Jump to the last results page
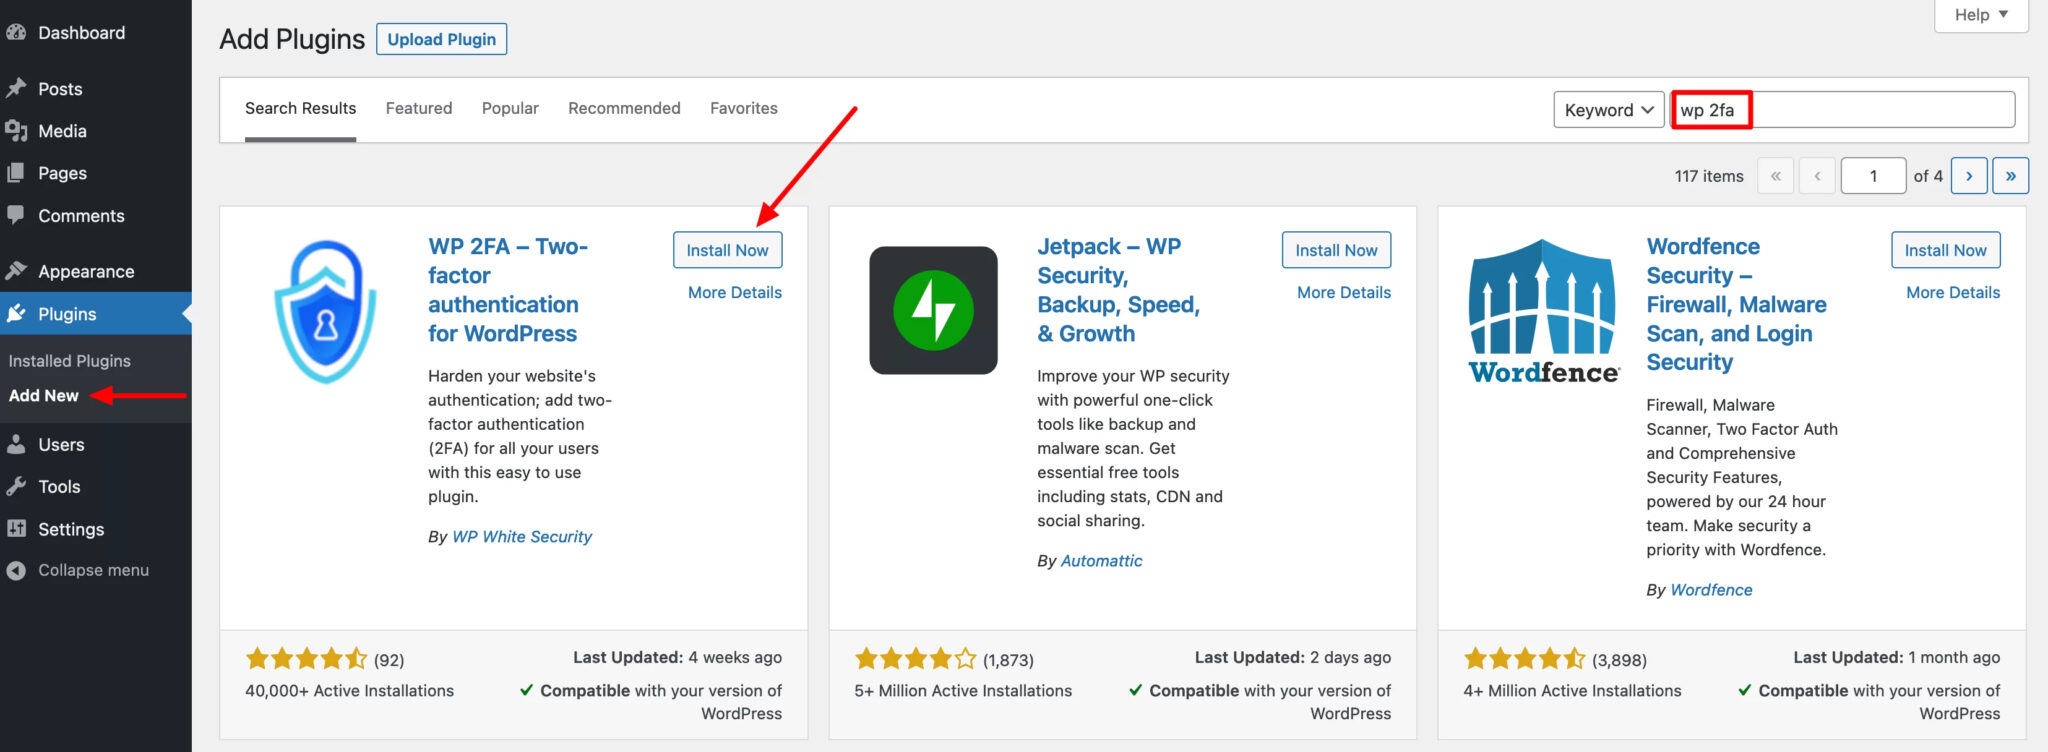 (x=2010, y=176)
